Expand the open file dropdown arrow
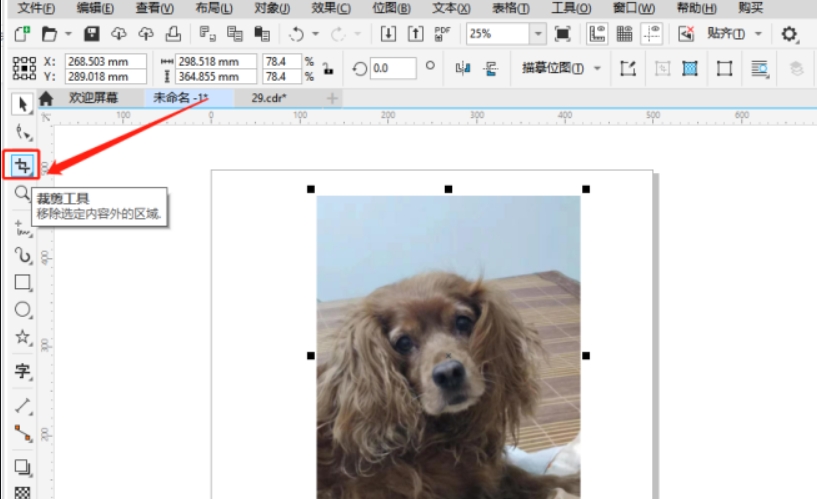 coord(68,34)
